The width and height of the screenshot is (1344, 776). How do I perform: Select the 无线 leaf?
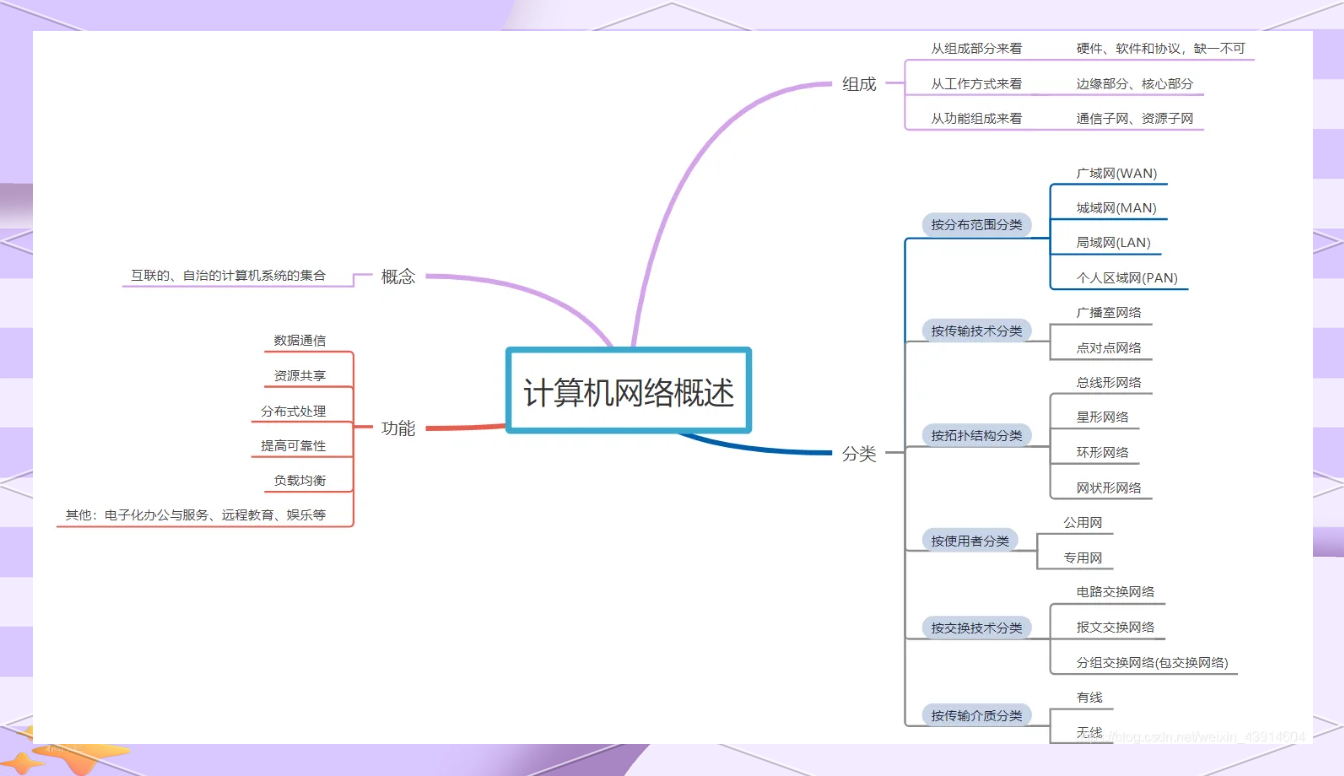[1089, 733]
